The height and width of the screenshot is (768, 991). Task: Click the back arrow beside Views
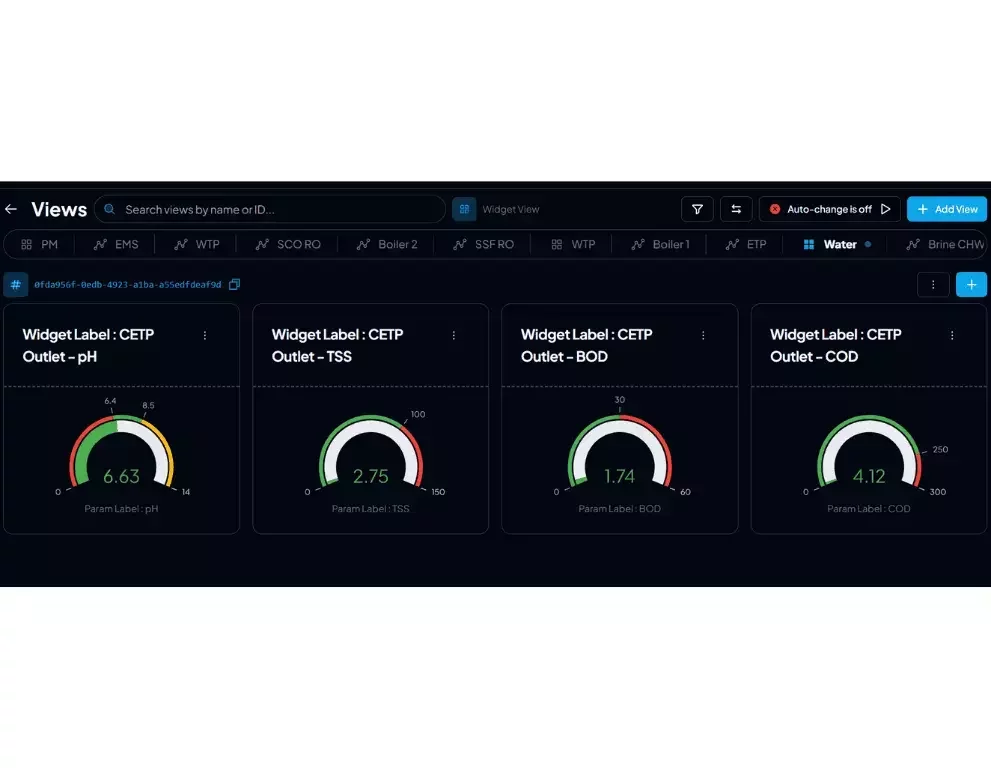point(11,209)
